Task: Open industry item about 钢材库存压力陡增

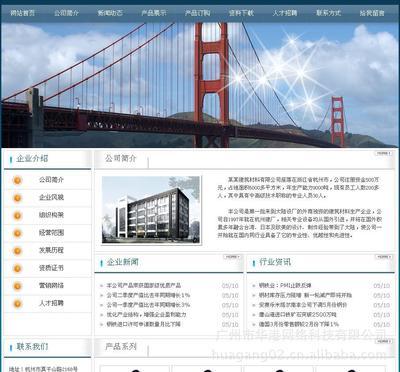Action: [305, 295]
